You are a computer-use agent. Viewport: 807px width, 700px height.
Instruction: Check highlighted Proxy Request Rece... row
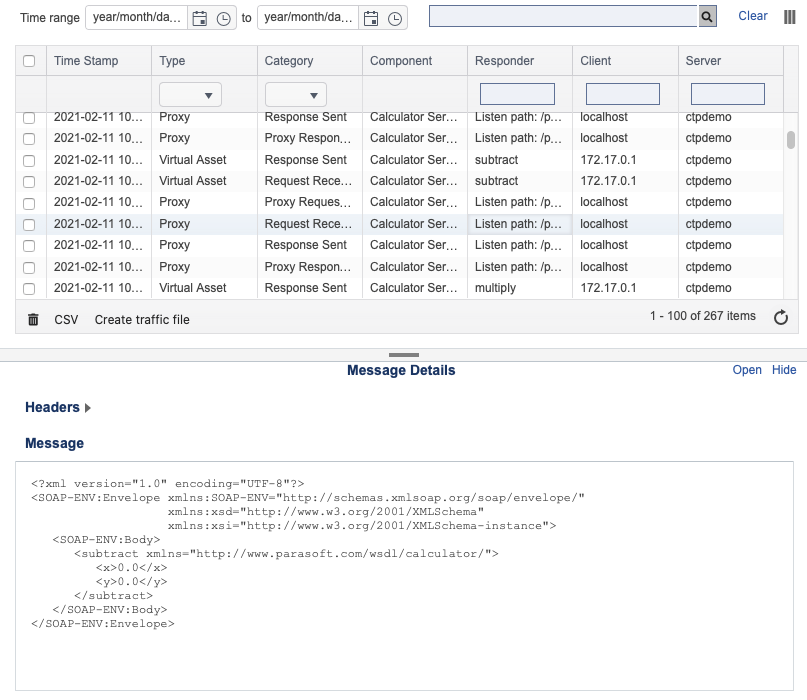[x=29, y=224]
